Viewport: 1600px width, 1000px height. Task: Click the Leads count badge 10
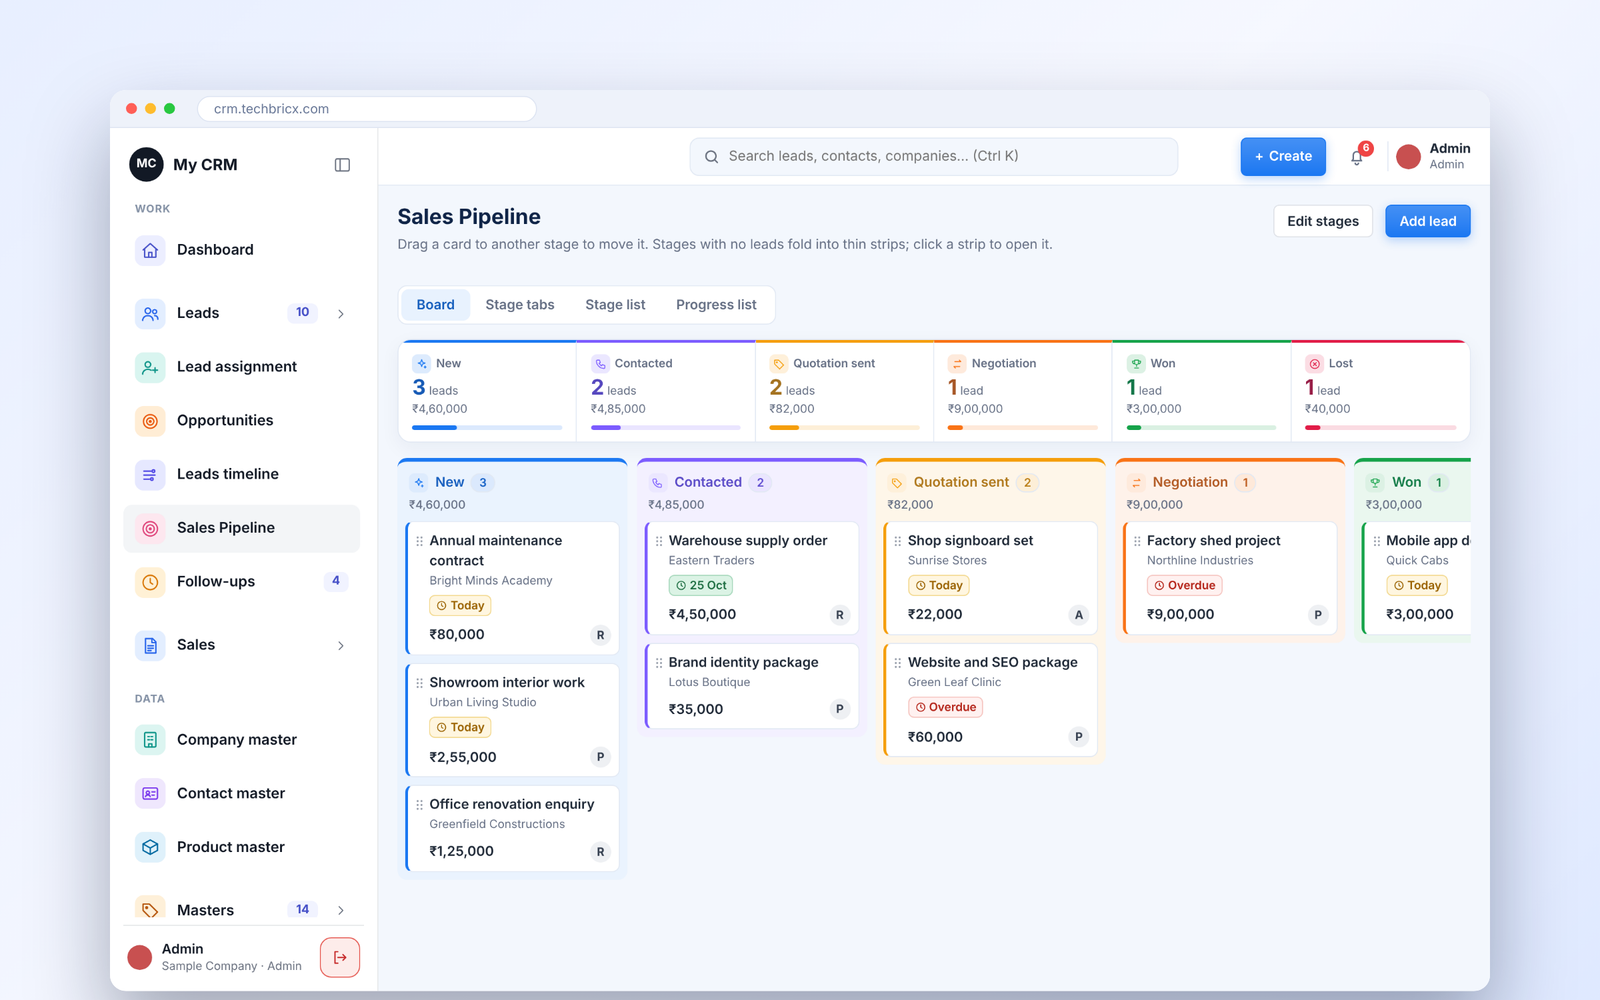pos(302,313)
